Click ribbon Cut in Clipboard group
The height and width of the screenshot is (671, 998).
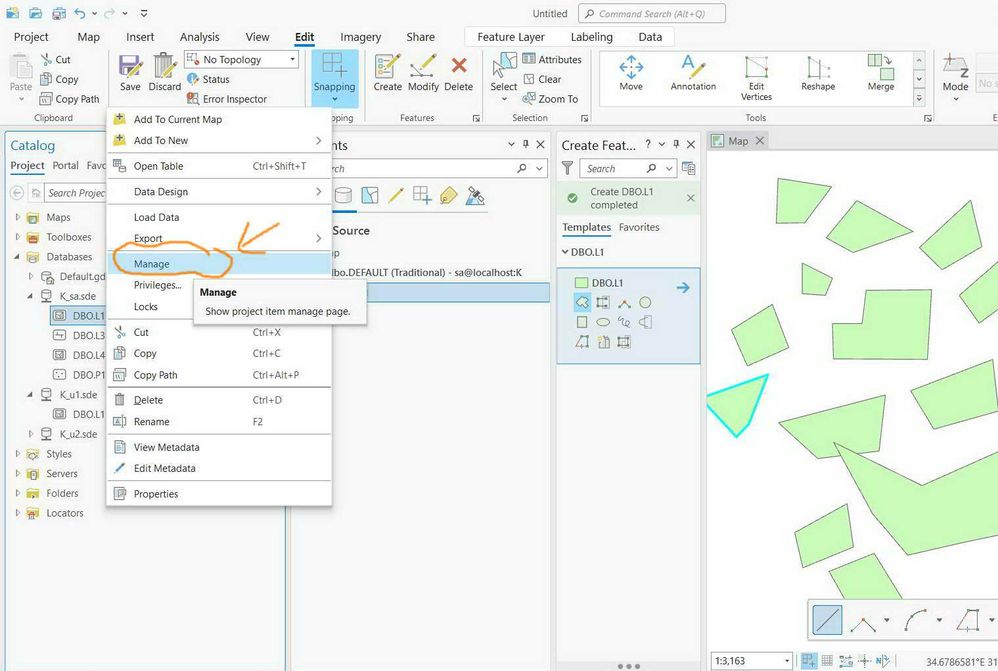point(55,59)
